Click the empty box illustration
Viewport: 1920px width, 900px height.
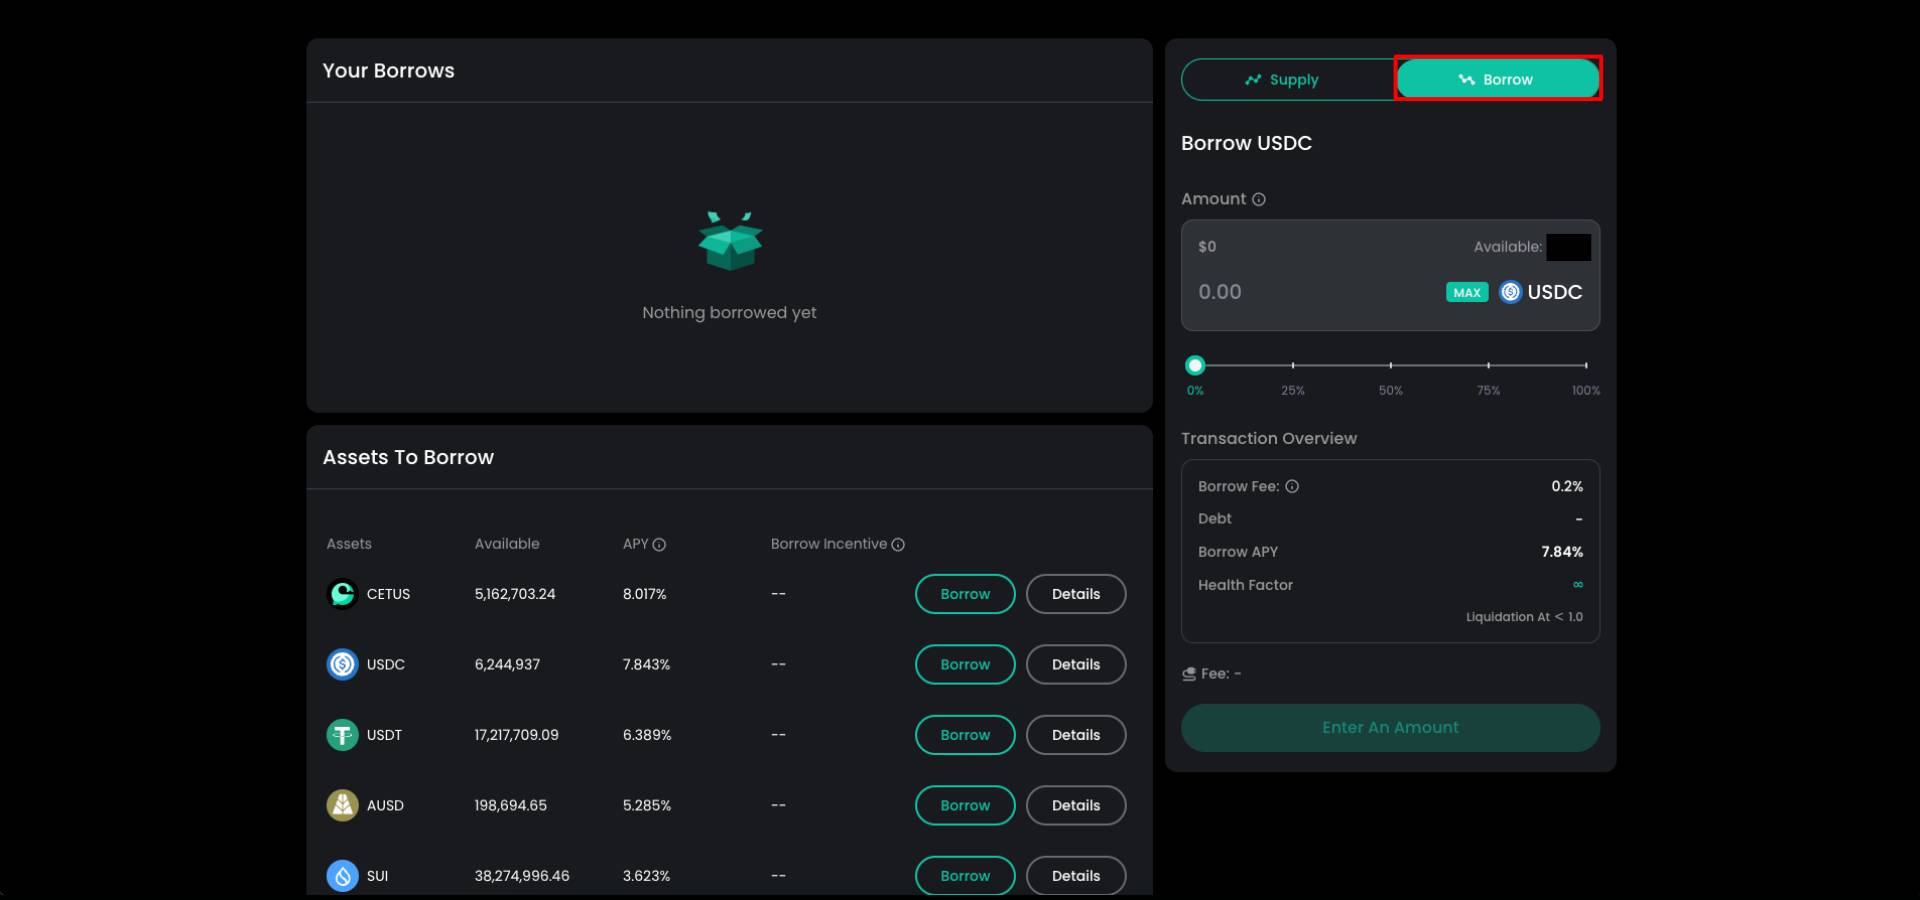pyautogui.click(x=730, y=241)
